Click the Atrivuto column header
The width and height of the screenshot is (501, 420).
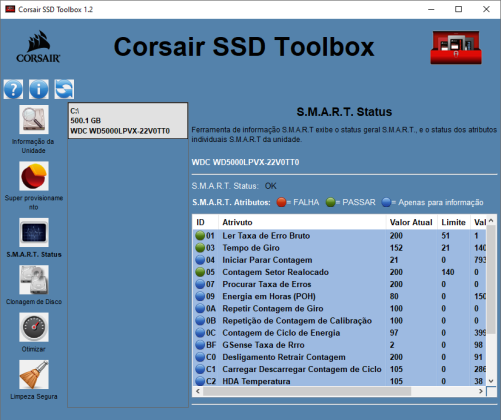click(x=302, y=222)
